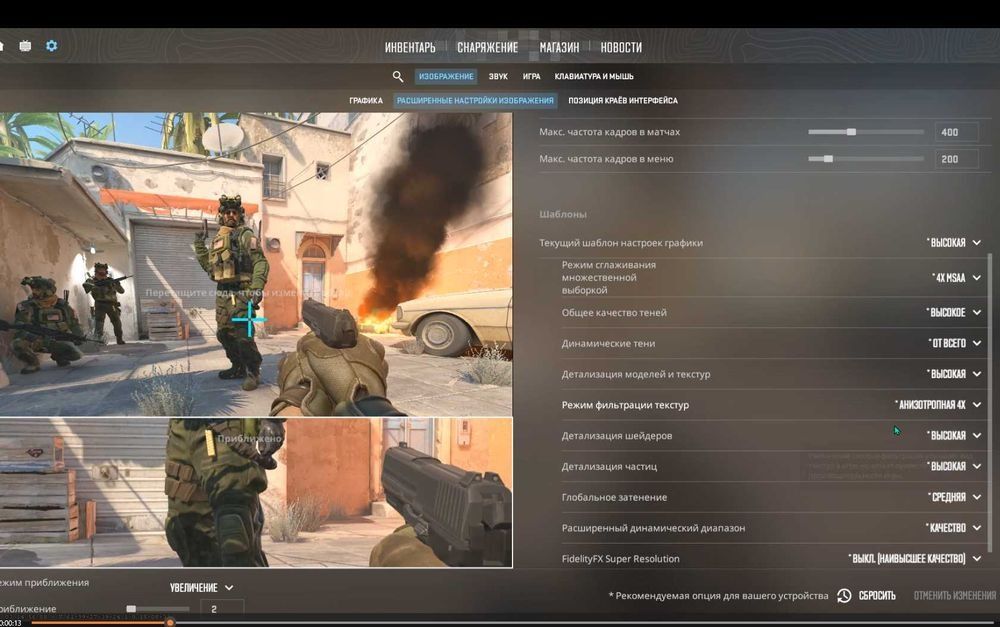The width and height of the screenshot is (1000, 627).
Task: Select РАСШИРЕННЫЕ НАСТРОЙКИ ИЗОБРАЖЕНИЯ sub-tab
Action: point(475,101)
